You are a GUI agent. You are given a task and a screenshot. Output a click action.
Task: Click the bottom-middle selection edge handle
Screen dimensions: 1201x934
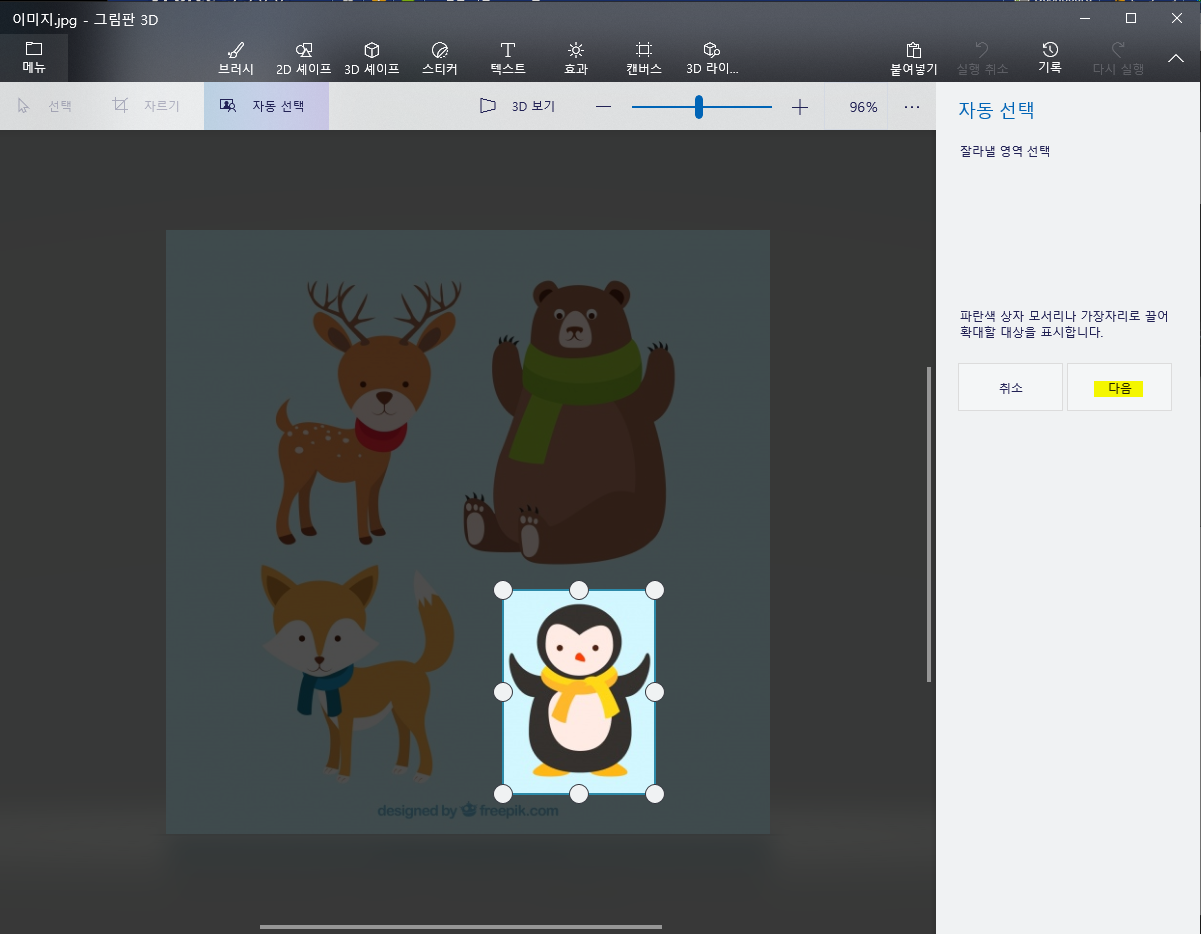tap(579, 794)
